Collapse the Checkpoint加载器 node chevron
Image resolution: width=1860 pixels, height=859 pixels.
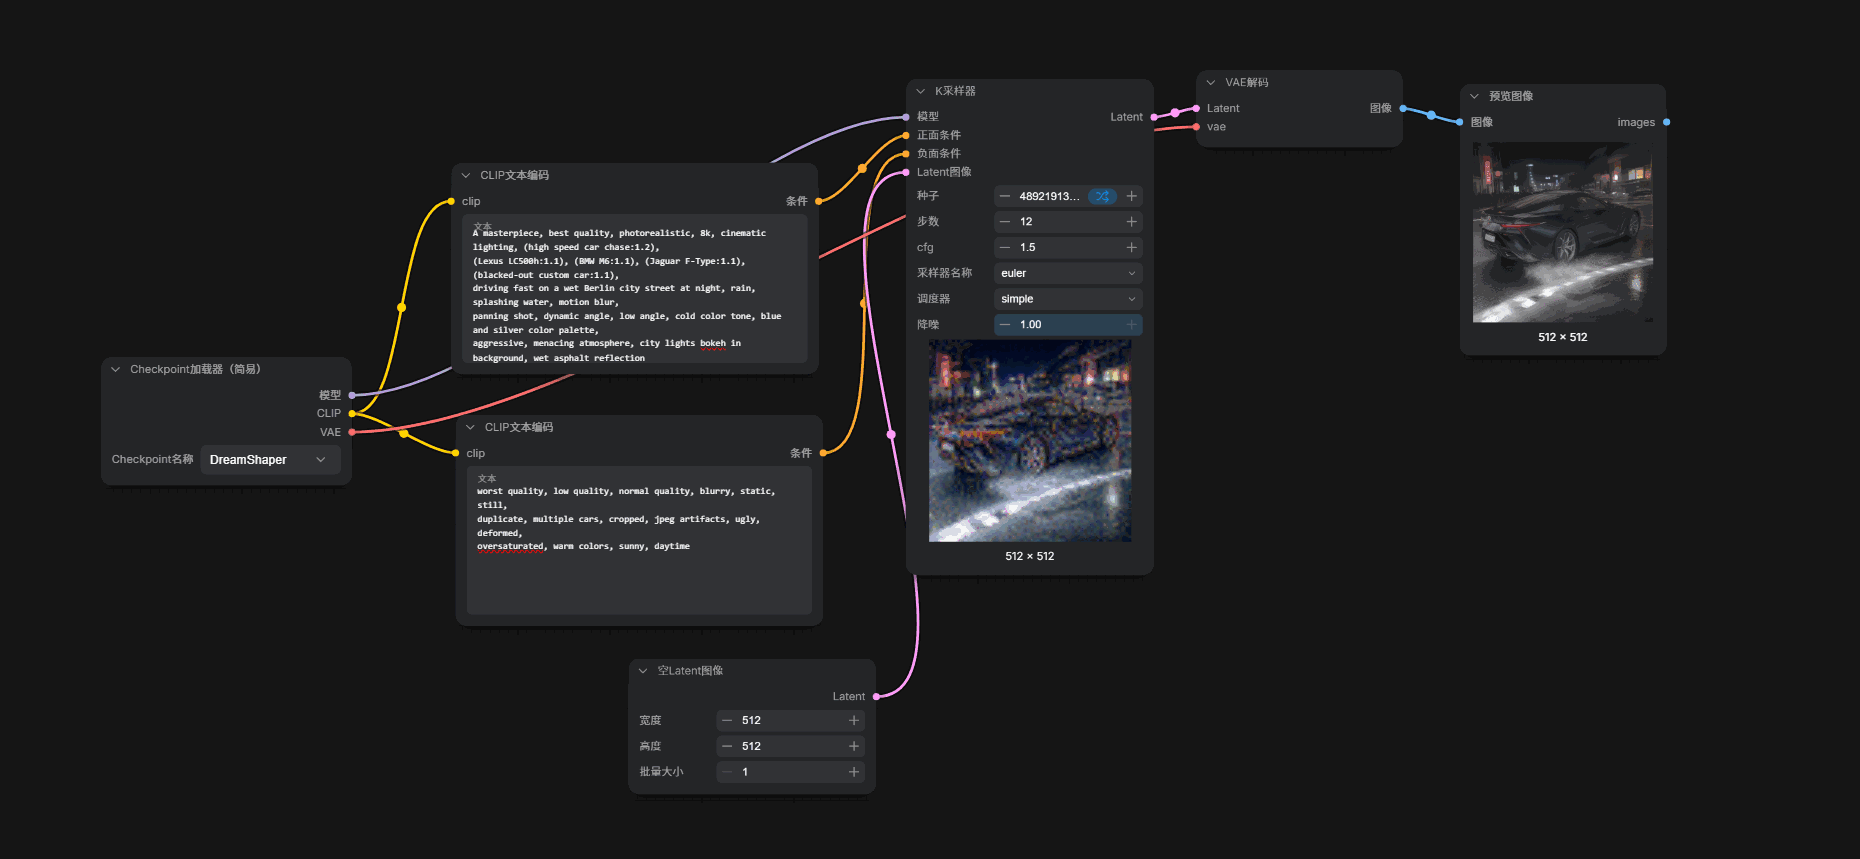point(116,369)
